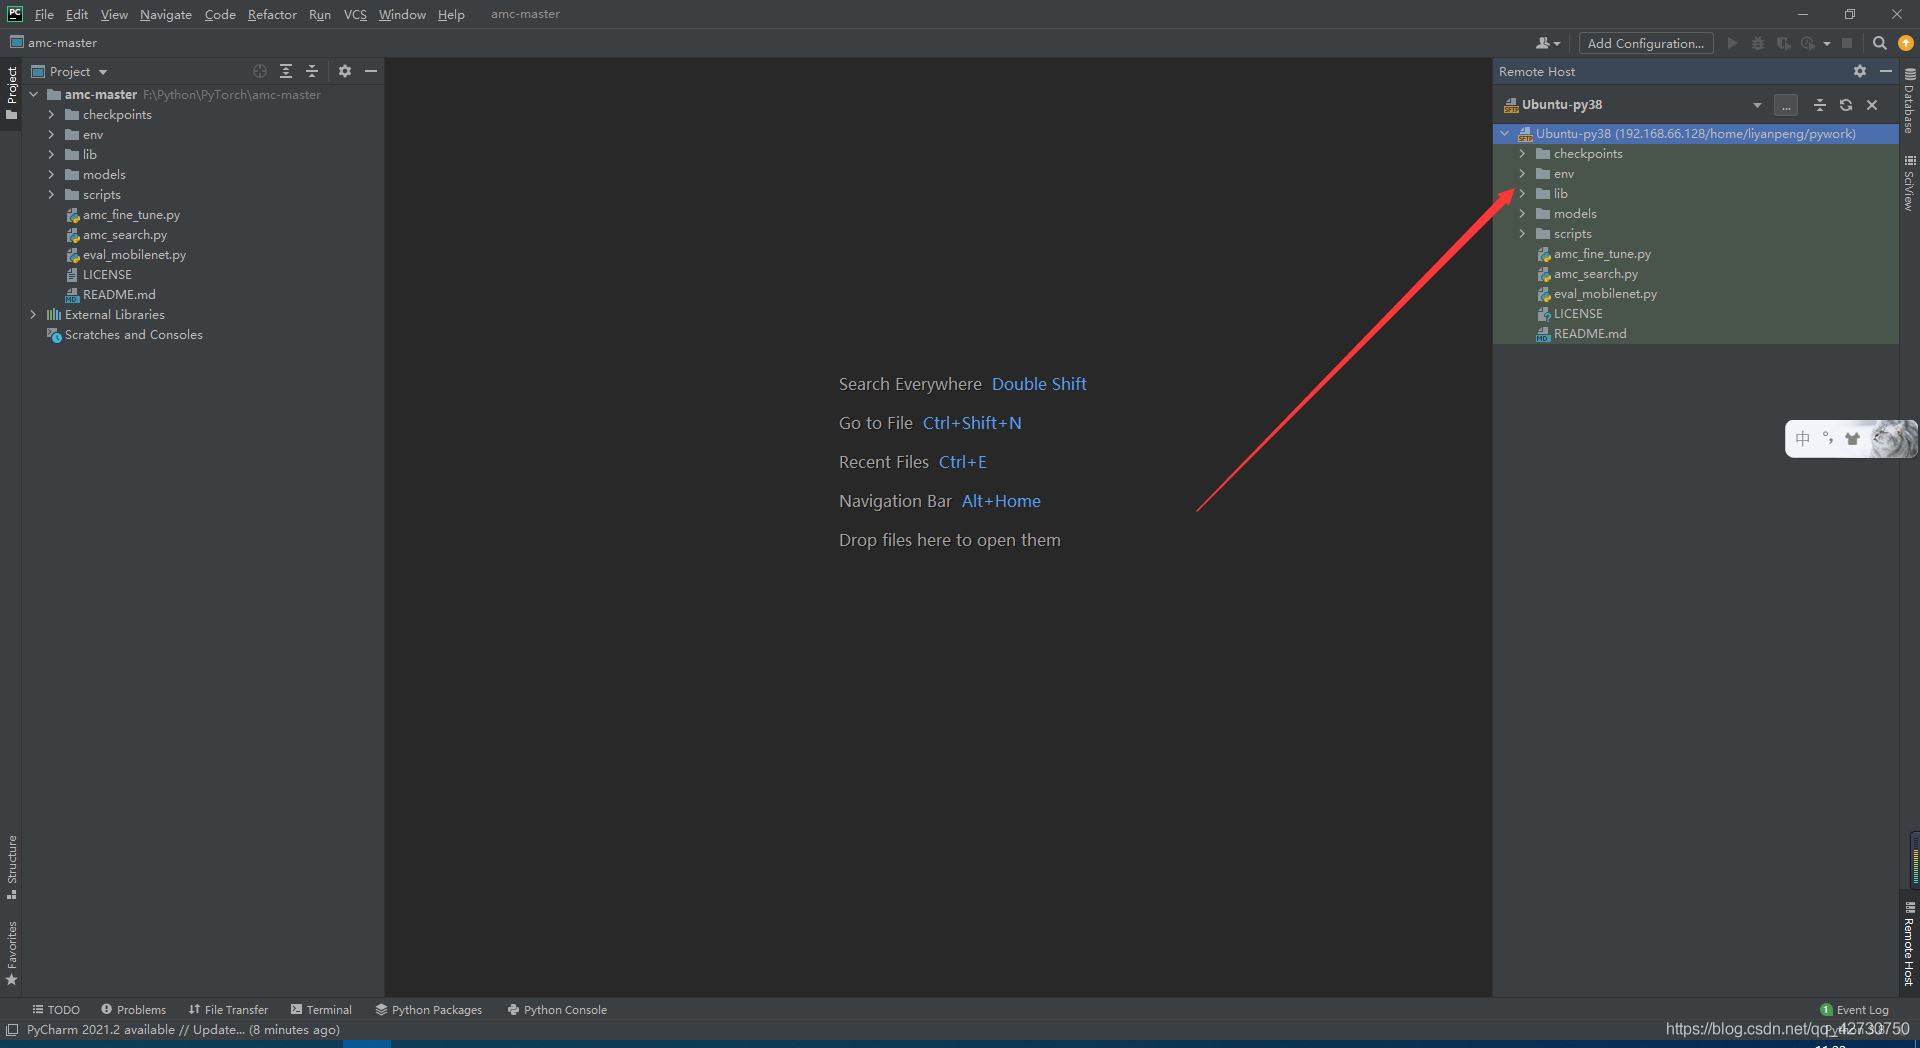Click Expand All icon in Project panel
This screenshot has height=1048, width=1920.
286,71
